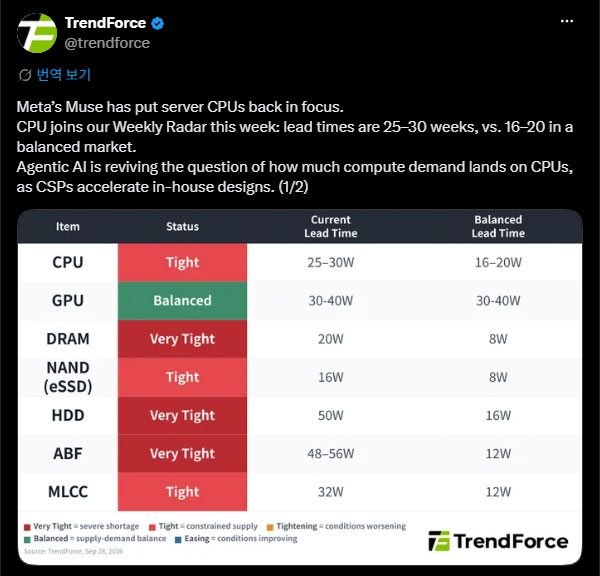Click the Very Tight red legend swatch
The width and height of the screenshot is (600, 576).
pyautogui.click(x=27, y=527)
